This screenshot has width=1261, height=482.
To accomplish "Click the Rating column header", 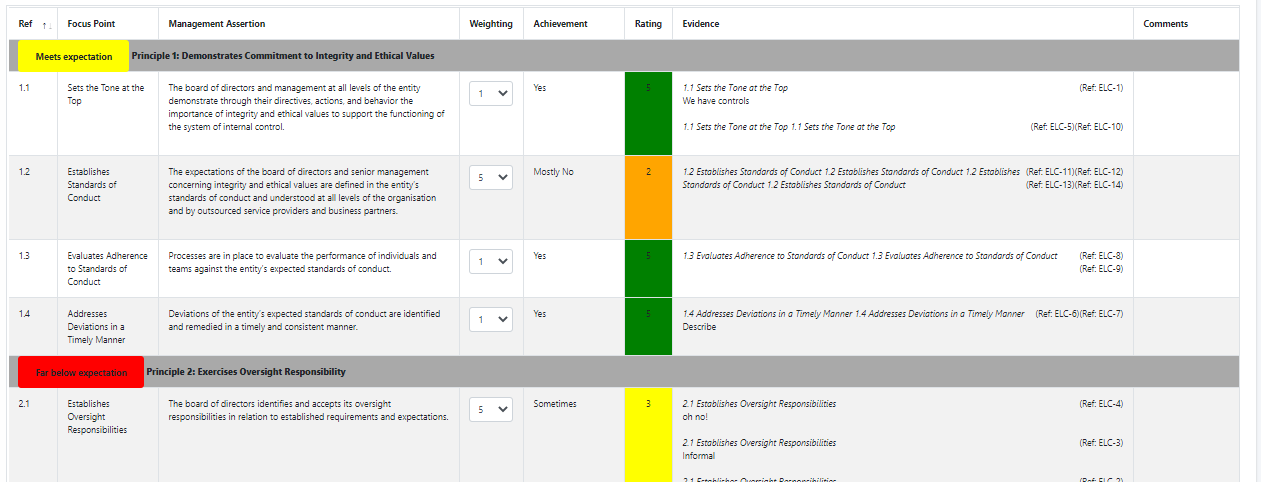I will click(x=648, y=24).
